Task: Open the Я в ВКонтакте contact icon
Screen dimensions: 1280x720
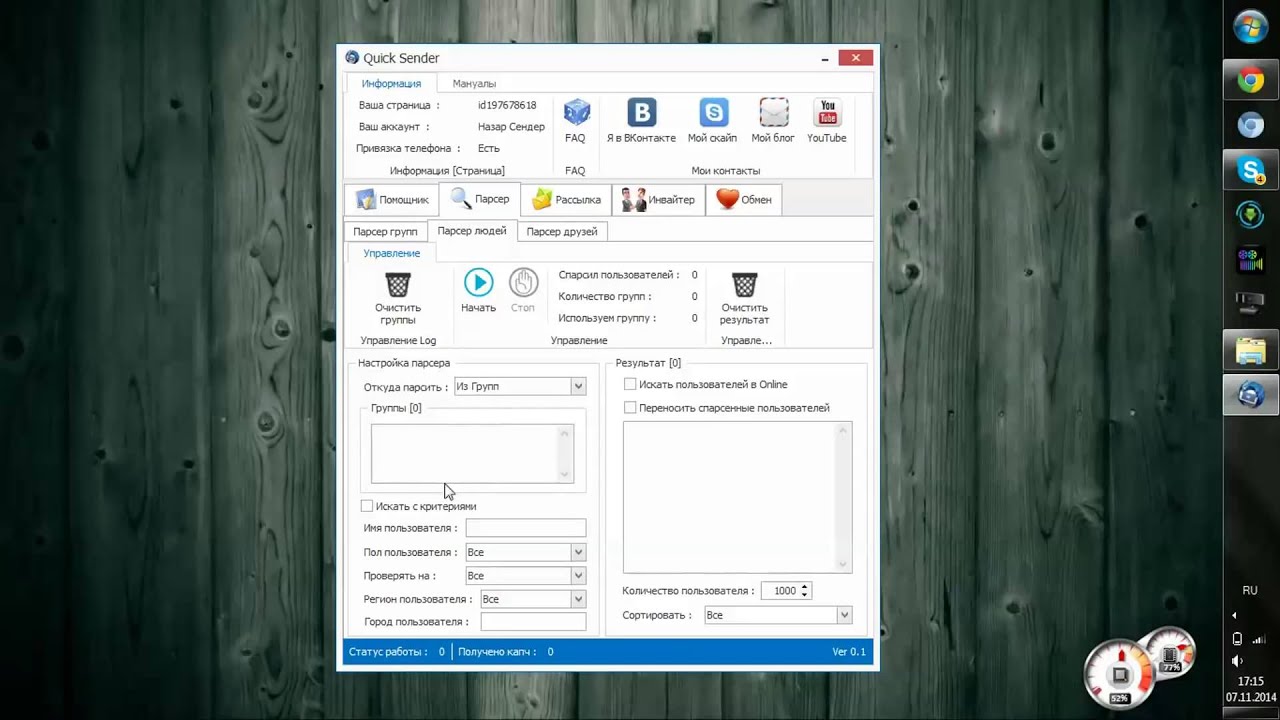Action: pos(641,113)
